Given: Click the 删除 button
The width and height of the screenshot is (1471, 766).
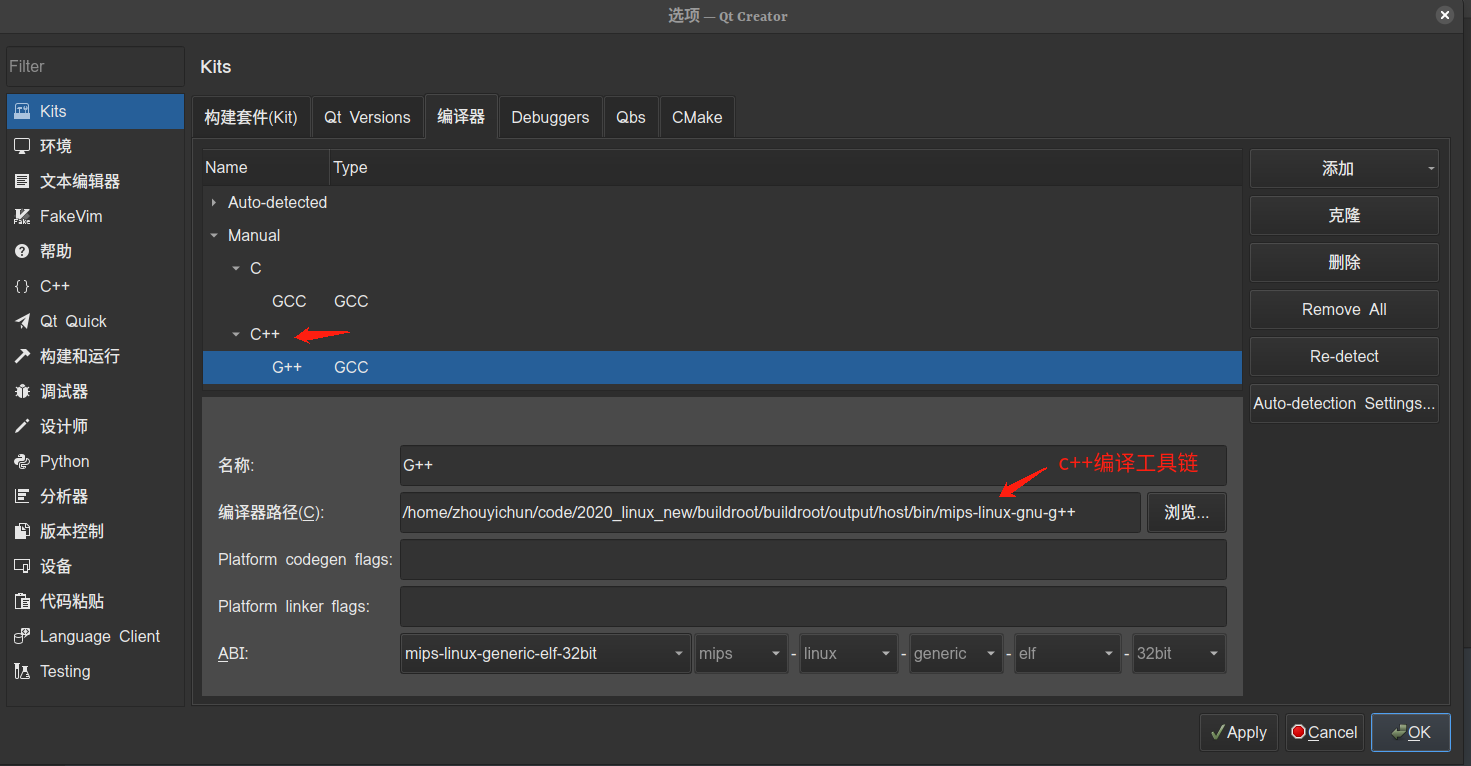Looking at the screenshot, I should pos(1344,263).
